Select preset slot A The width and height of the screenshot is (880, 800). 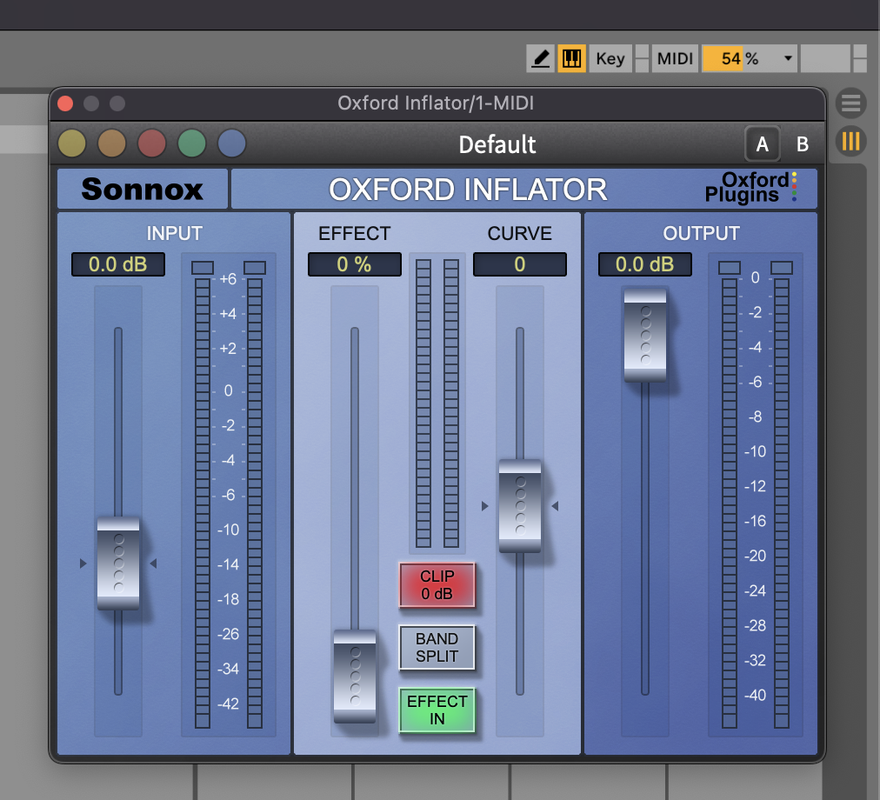pyautogui.click(x=762, y=144)
